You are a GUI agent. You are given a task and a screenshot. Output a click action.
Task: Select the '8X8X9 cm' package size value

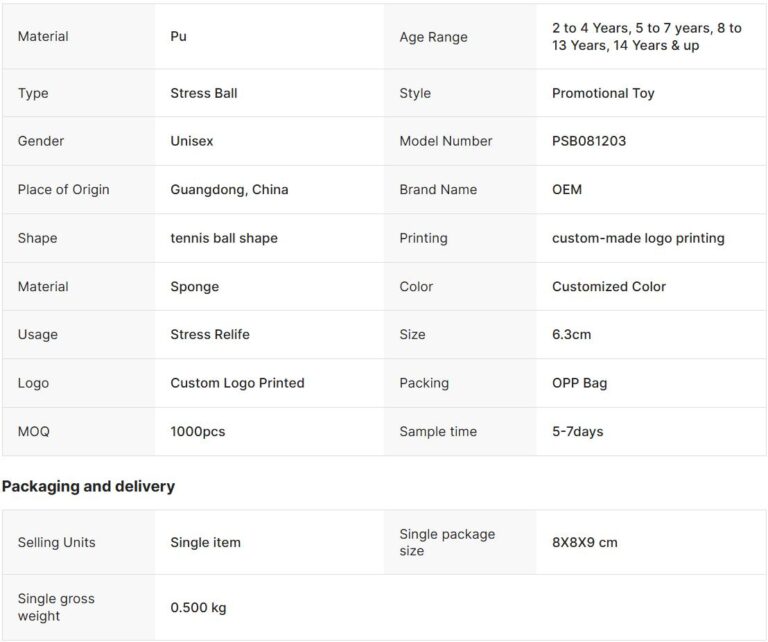click(585, 542)
